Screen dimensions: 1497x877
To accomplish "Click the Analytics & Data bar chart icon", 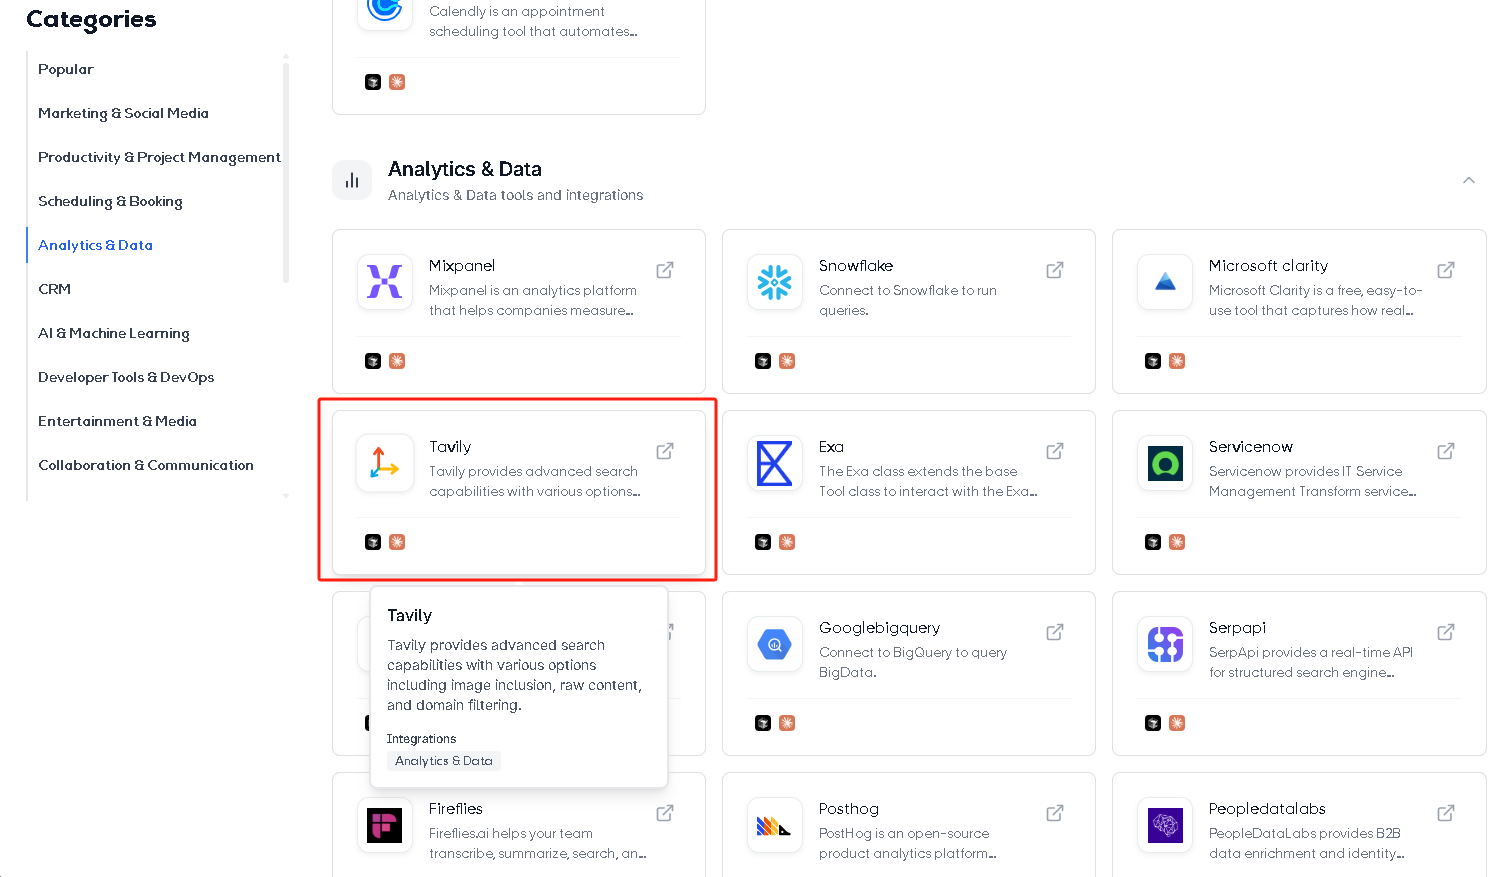I will click(352, 180).
